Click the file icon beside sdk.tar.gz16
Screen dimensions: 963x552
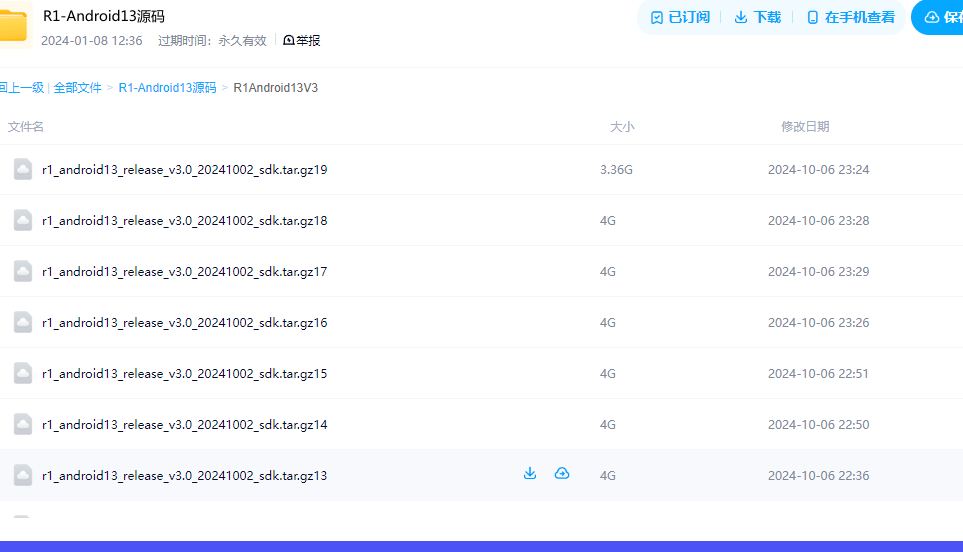[23, 323]
